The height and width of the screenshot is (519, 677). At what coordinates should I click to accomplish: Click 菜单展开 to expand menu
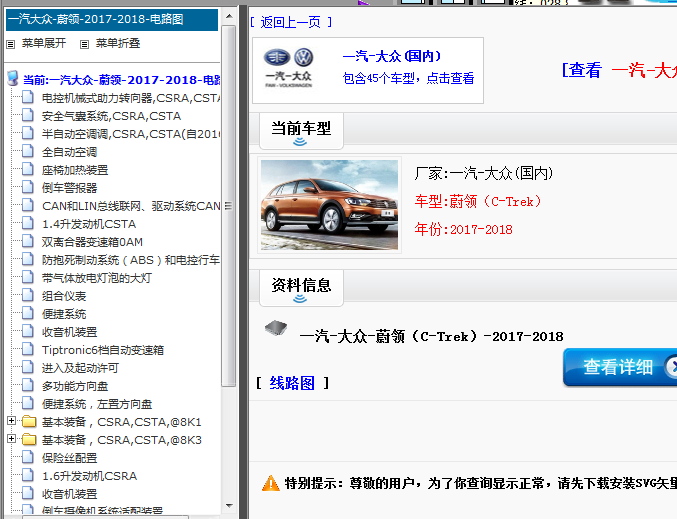44,43
